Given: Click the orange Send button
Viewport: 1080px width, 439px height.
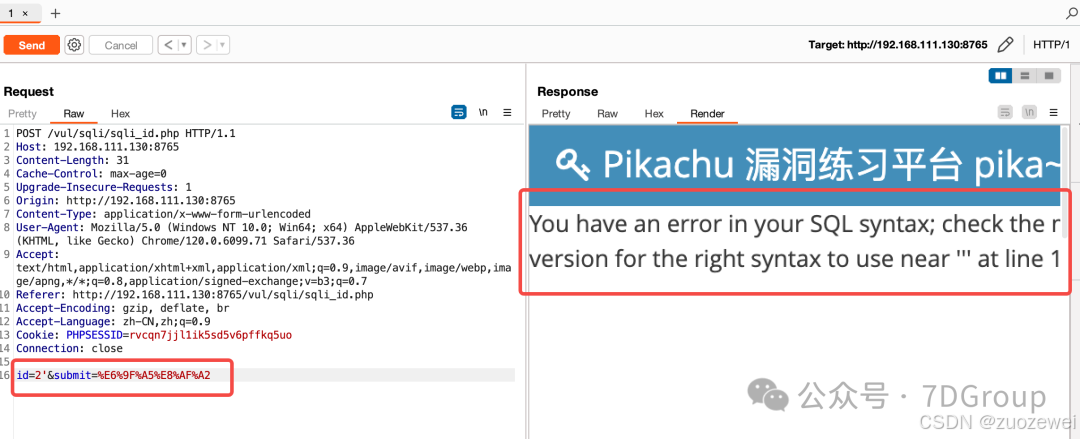Looking at the screenshot, I should pyautogui.click(x=32, y=45).
